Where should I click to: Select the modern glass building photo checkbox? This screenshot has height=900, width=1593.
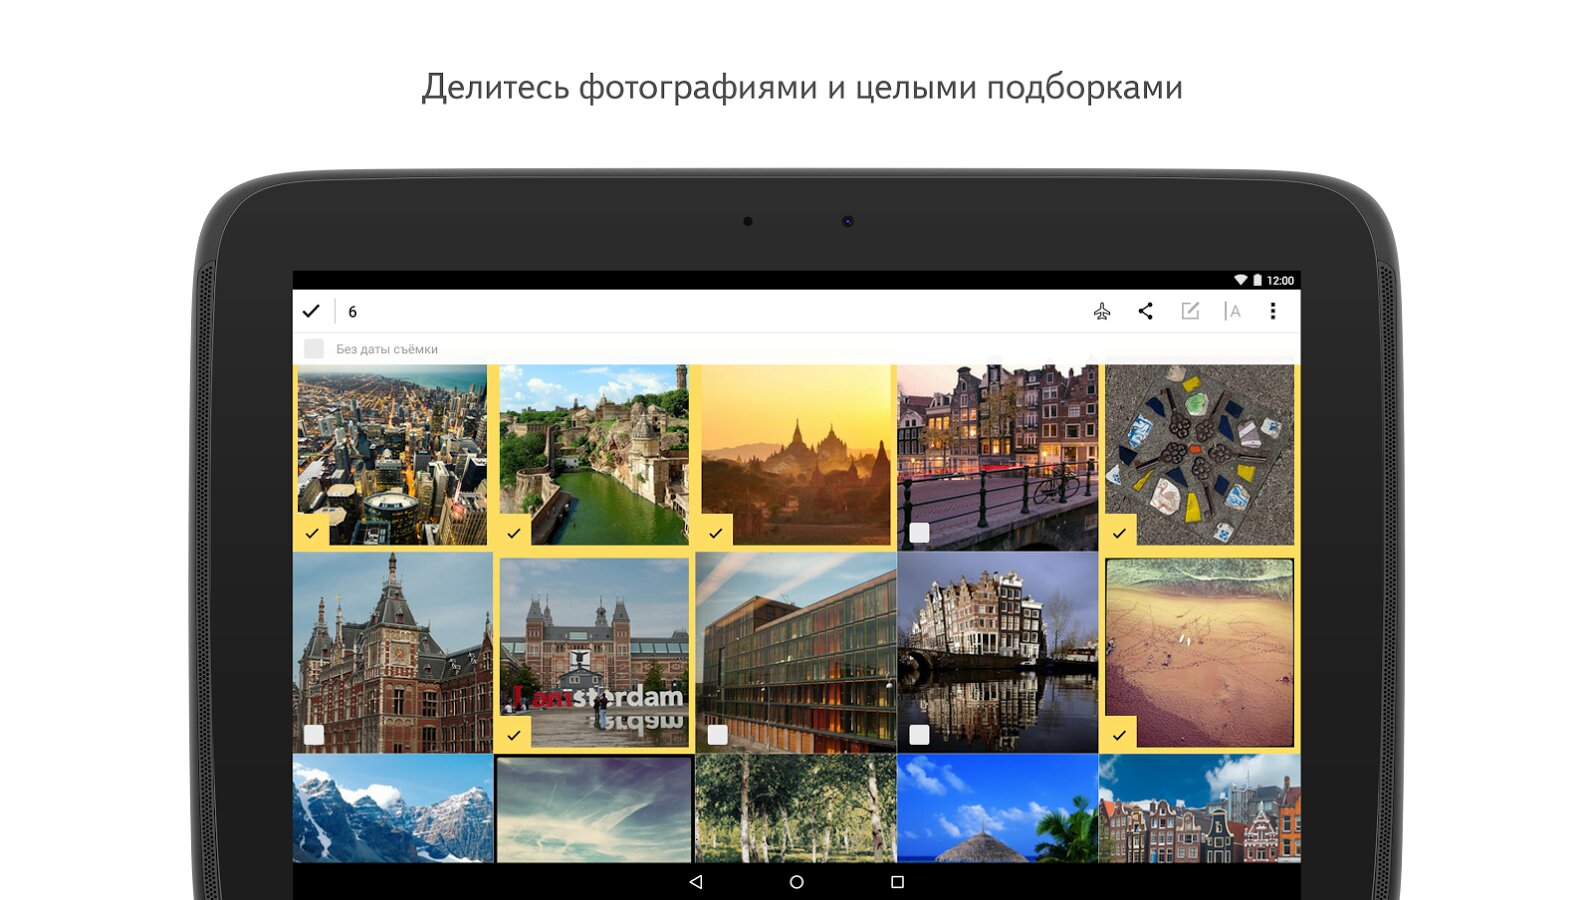coord(717,735)
